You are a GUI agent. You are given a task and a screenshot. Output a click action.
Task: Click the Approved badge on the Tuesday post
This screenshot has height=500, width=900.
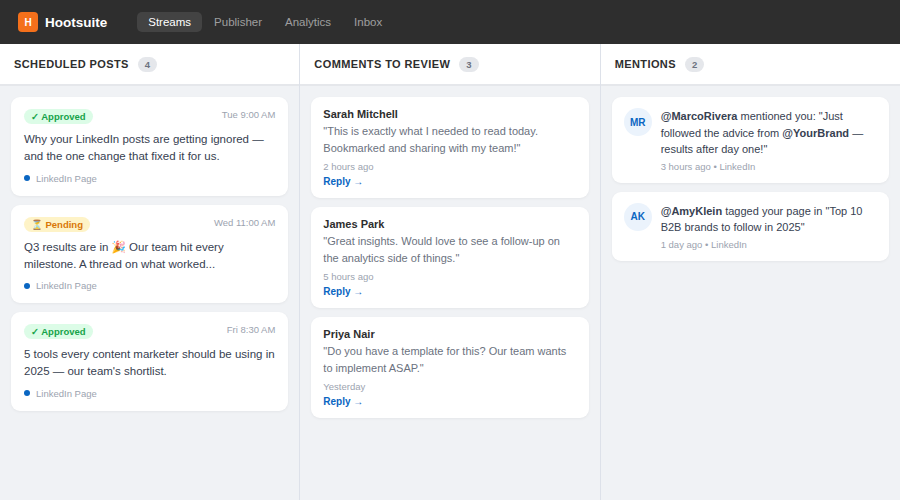(58, 116)
